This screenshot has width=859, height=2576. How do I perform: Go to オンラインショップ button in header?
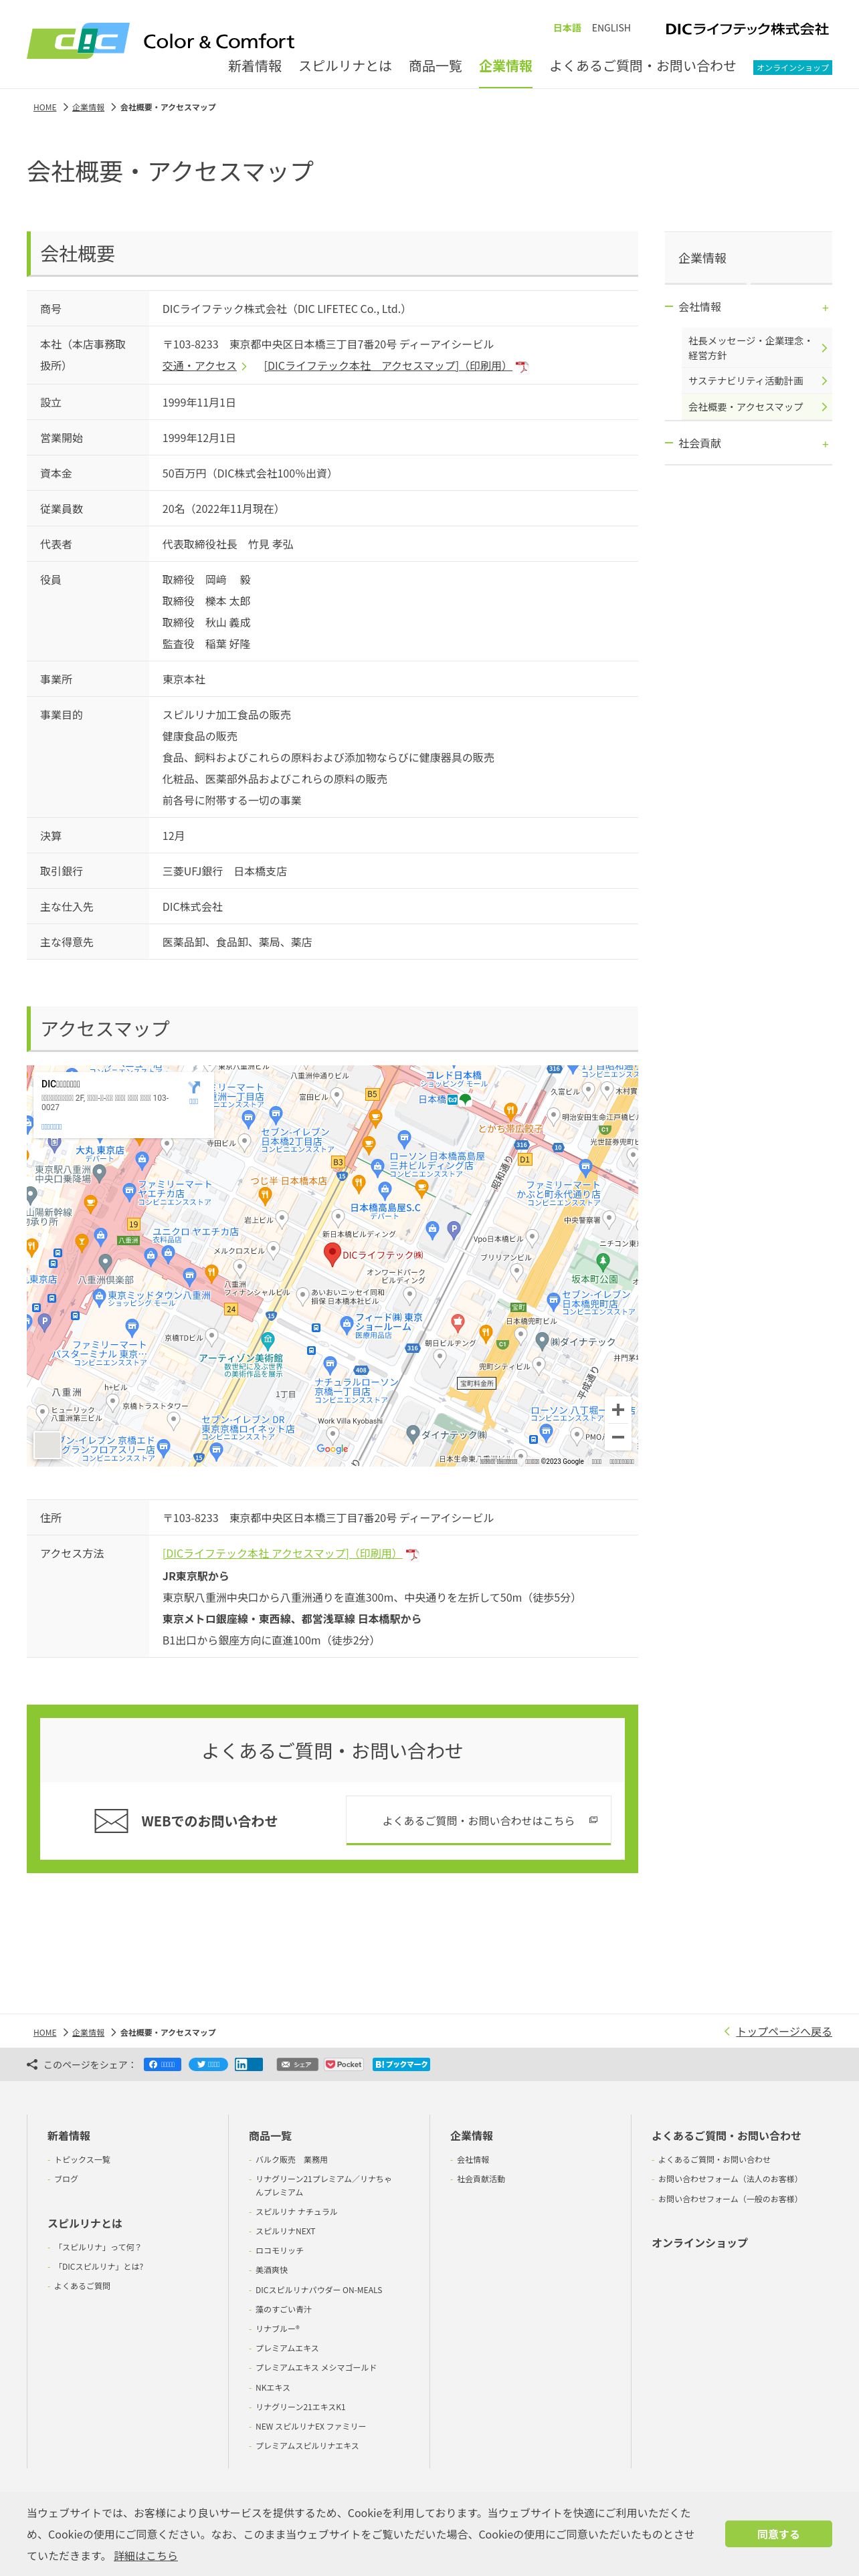[792, 67]
